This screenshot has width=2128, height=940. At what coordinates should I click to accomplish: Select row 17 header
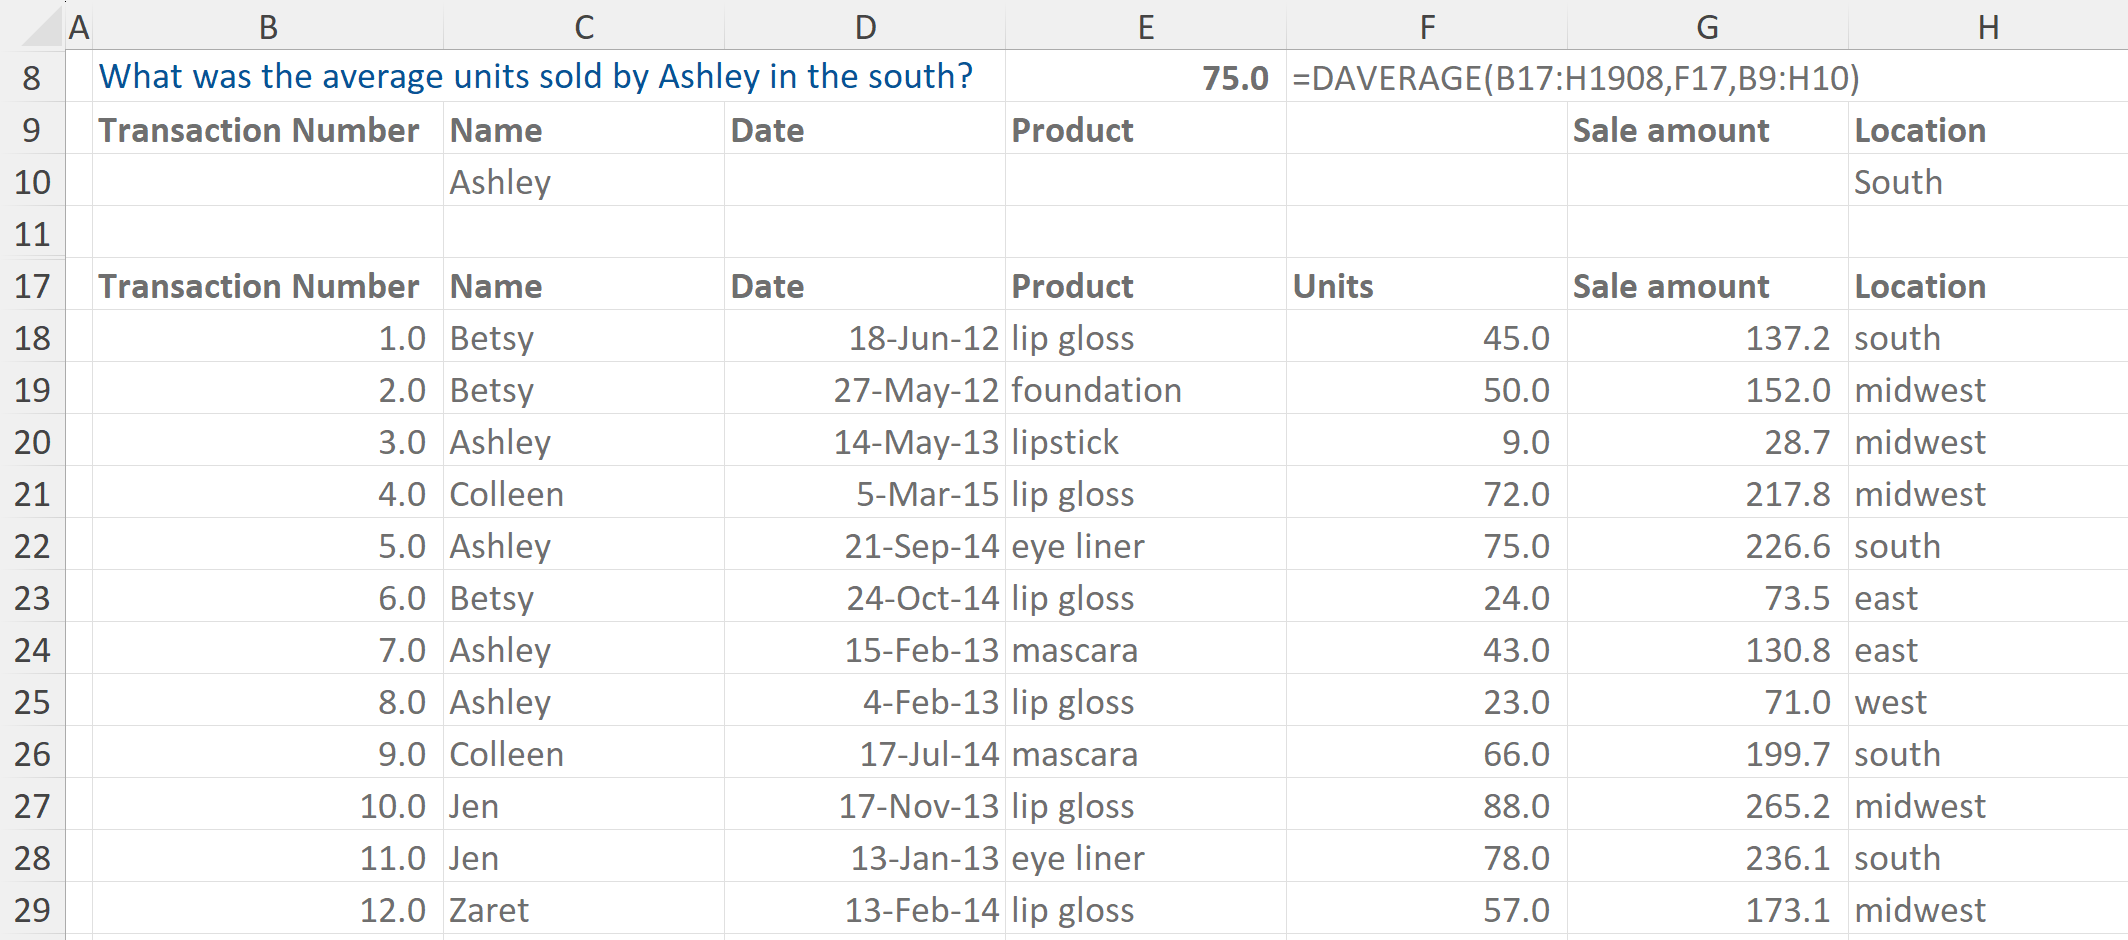[x=32, y=286]
